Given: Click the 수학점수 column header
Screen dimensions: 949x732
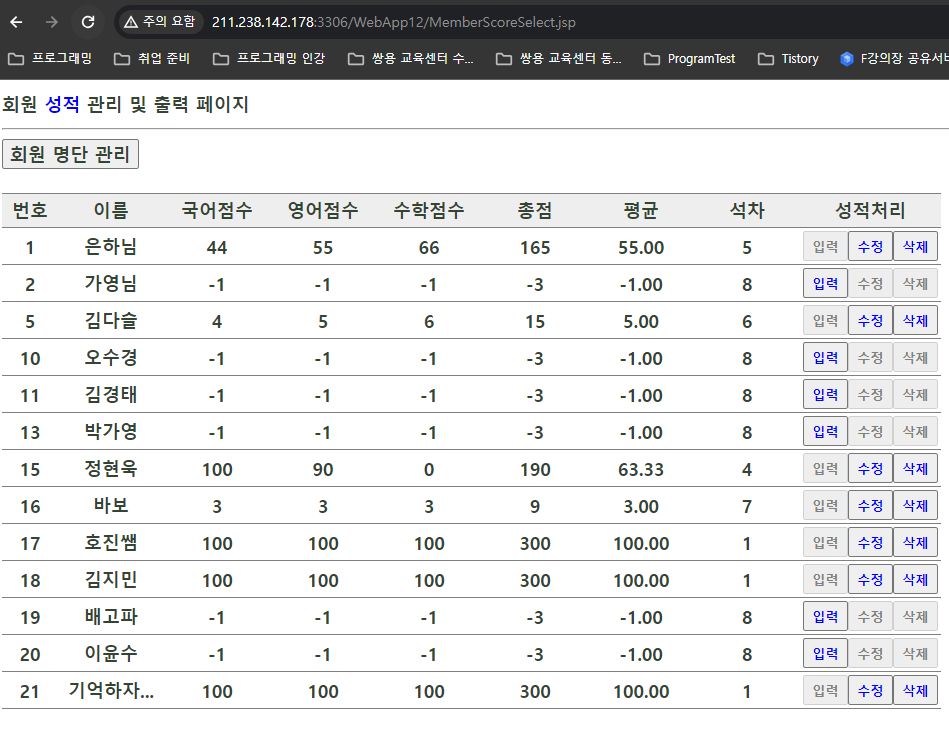Looking at the screenshot, I should click(x=429, y=210).
